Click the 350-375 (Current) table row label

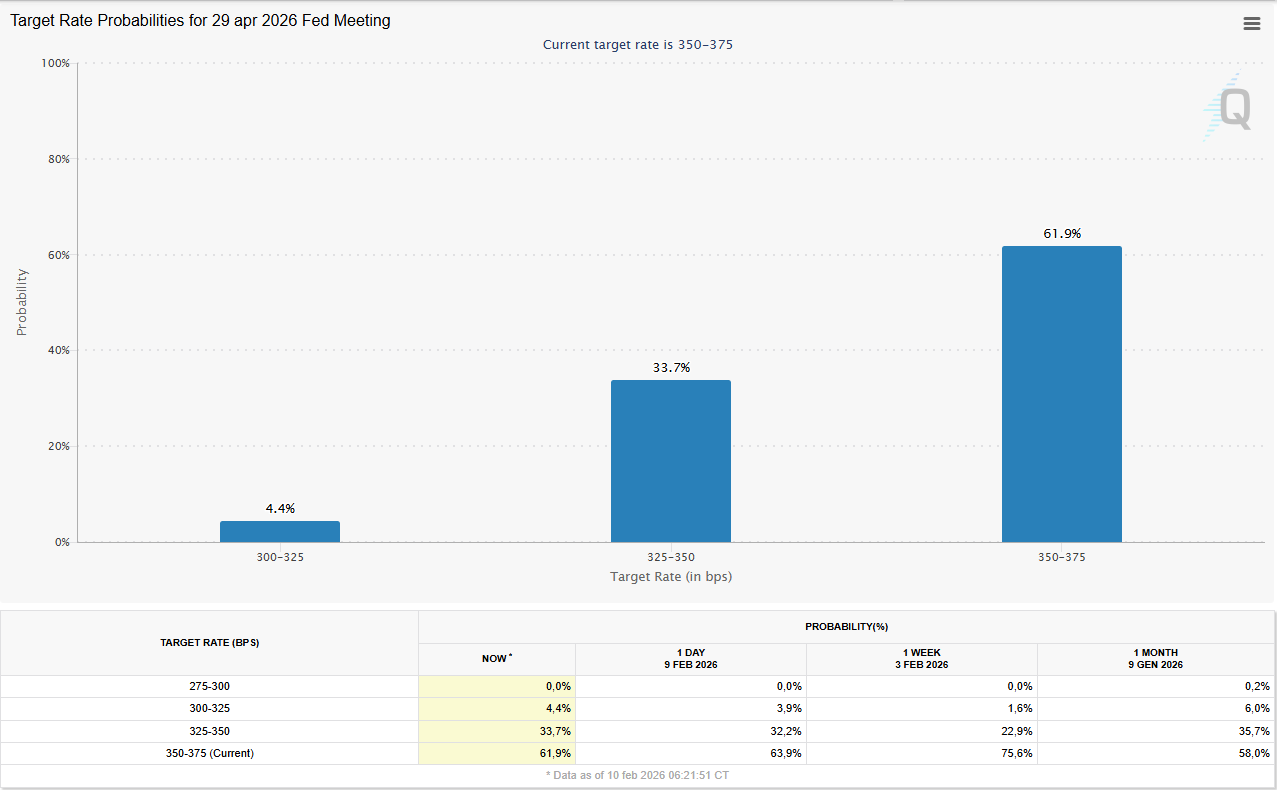(x=209, y=753)
